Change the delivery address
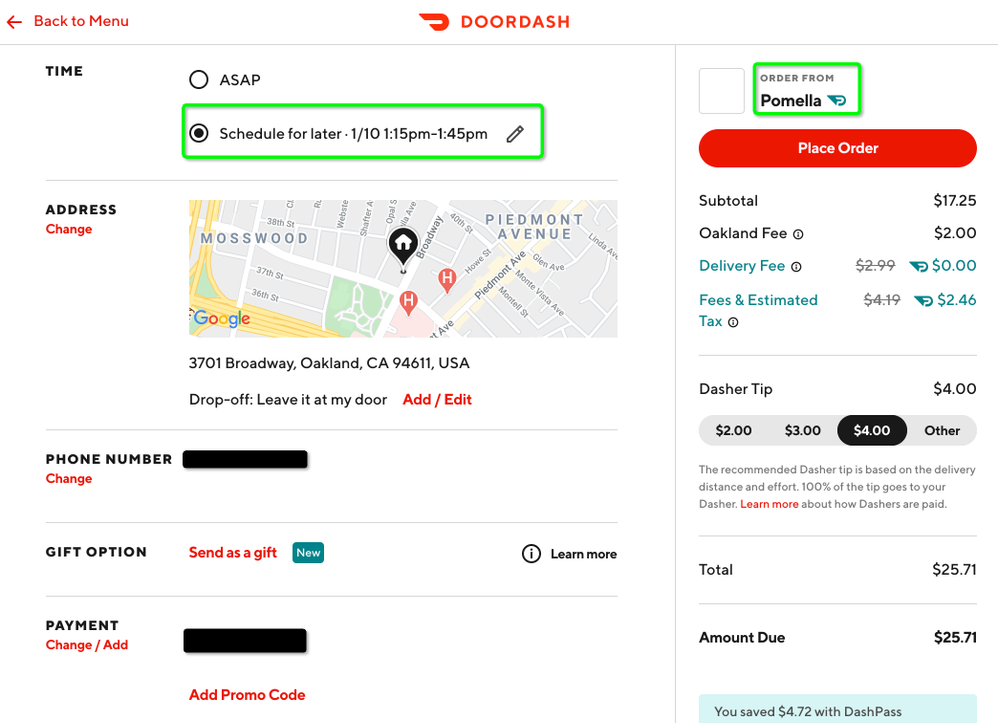The width and height of the screenshot is (998, 723). click(x=69, y=229)
